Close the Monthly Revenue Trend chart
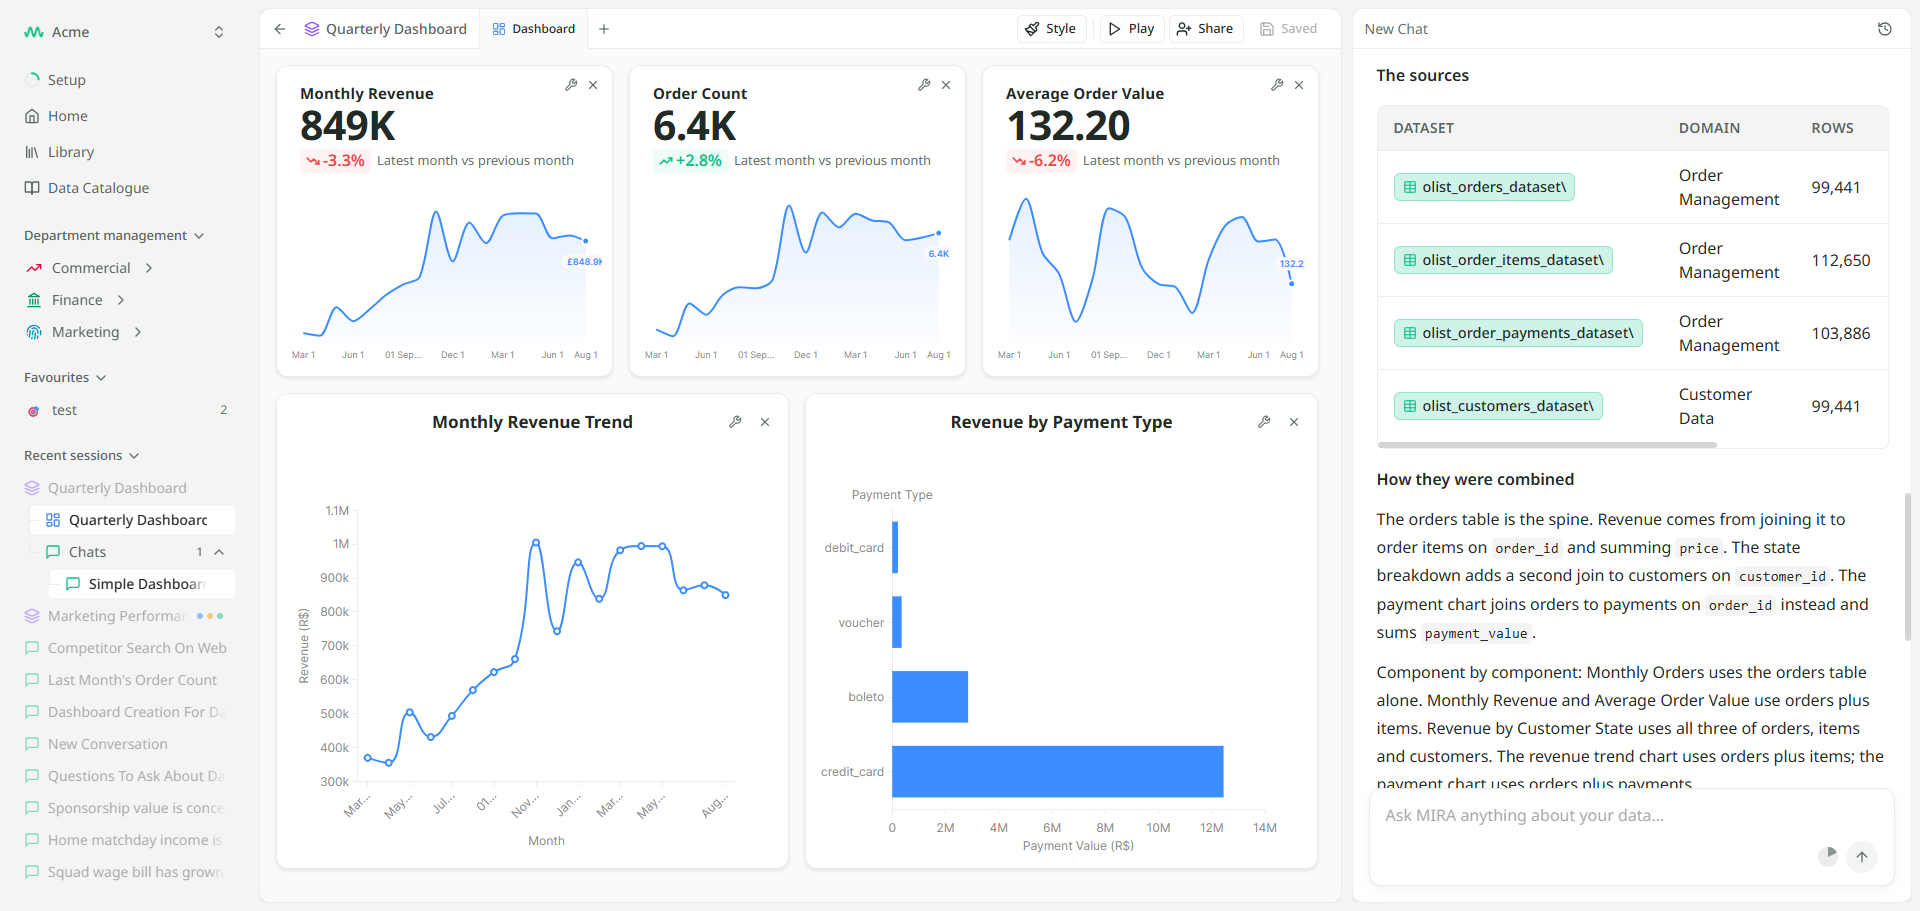The width and height of the screenshot is (1920, 911). (x=765, y=422)
